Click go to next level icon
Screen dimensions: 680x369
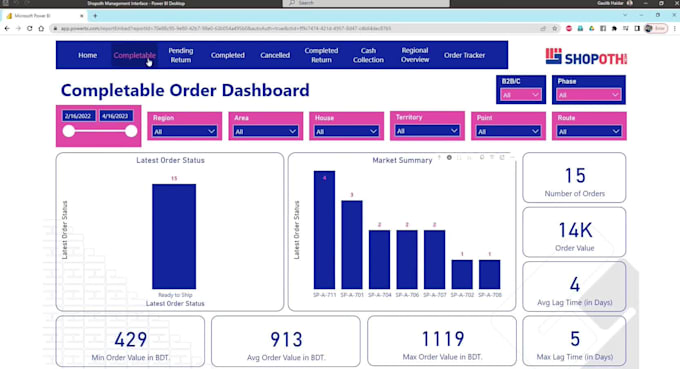pyautogui.click(x=459, y=158)
